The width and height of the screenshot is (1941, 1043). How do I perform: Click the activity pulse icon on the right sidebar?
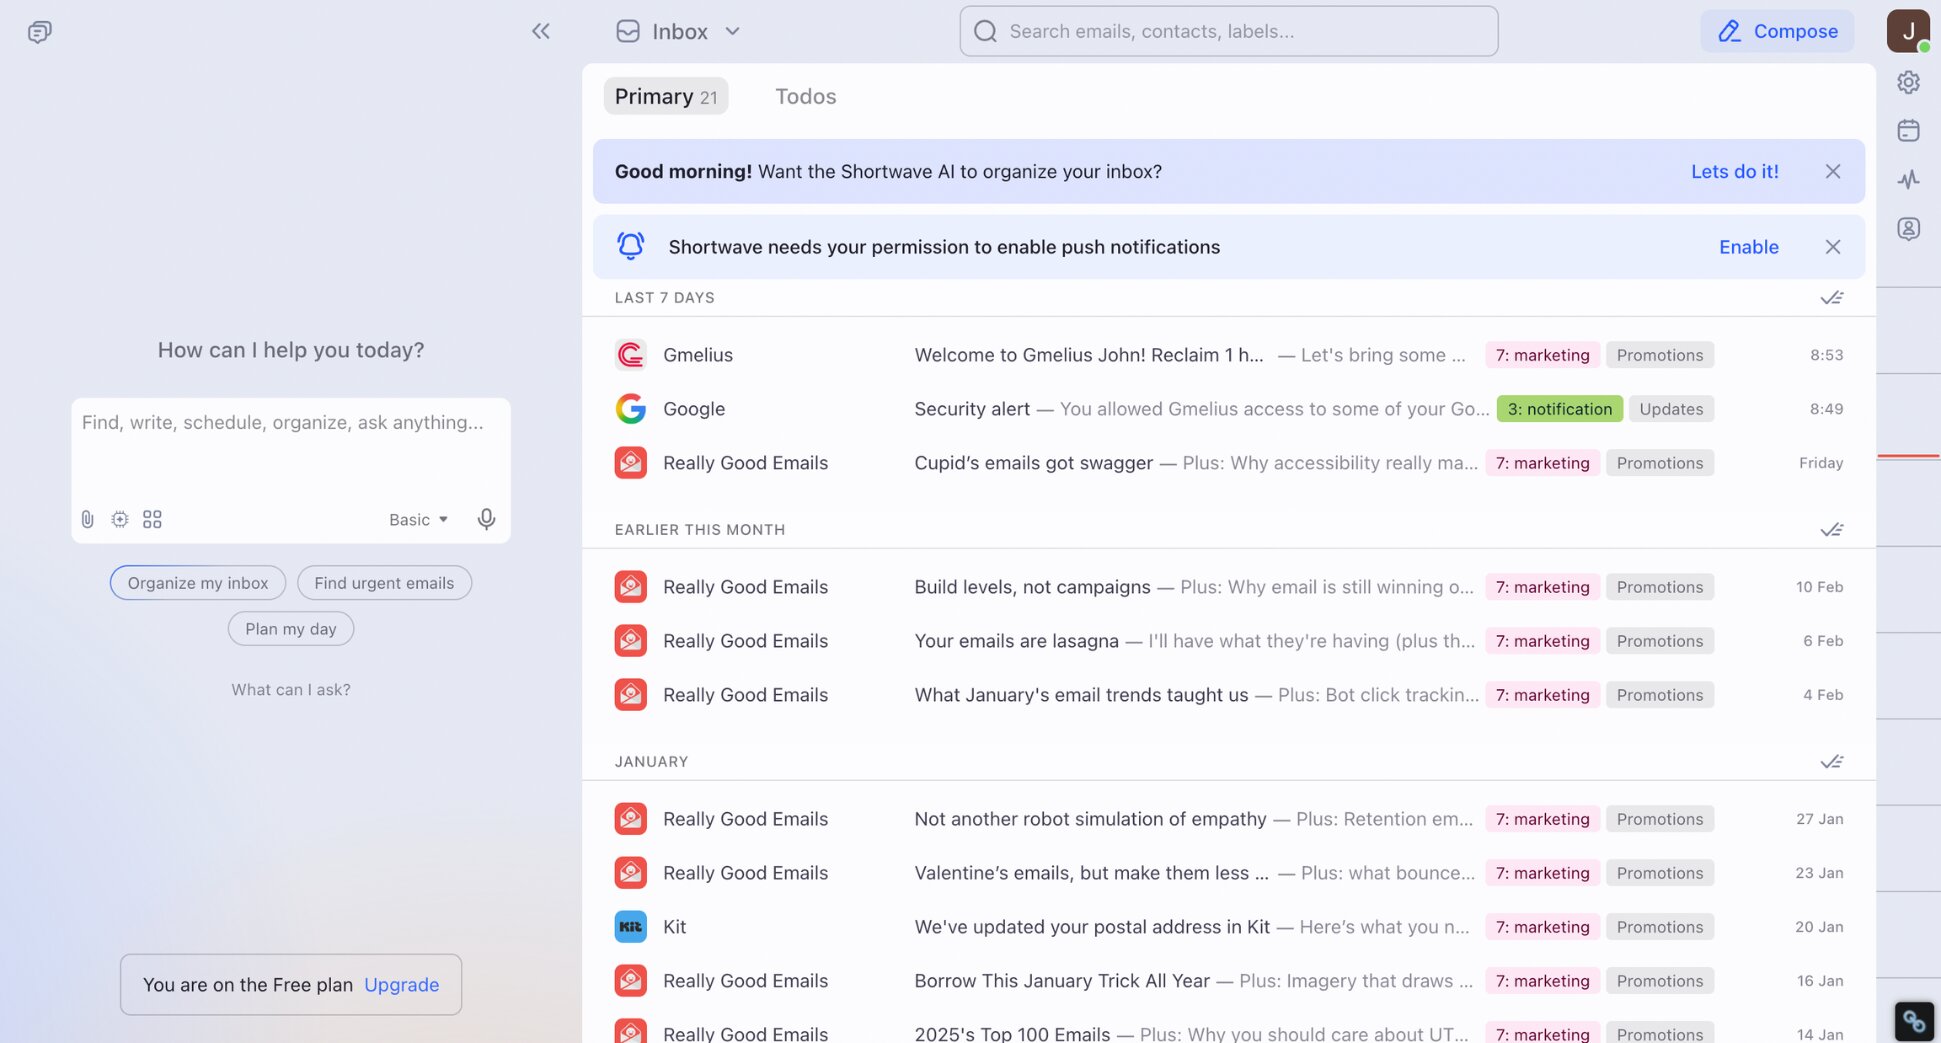pos(1909,180)
